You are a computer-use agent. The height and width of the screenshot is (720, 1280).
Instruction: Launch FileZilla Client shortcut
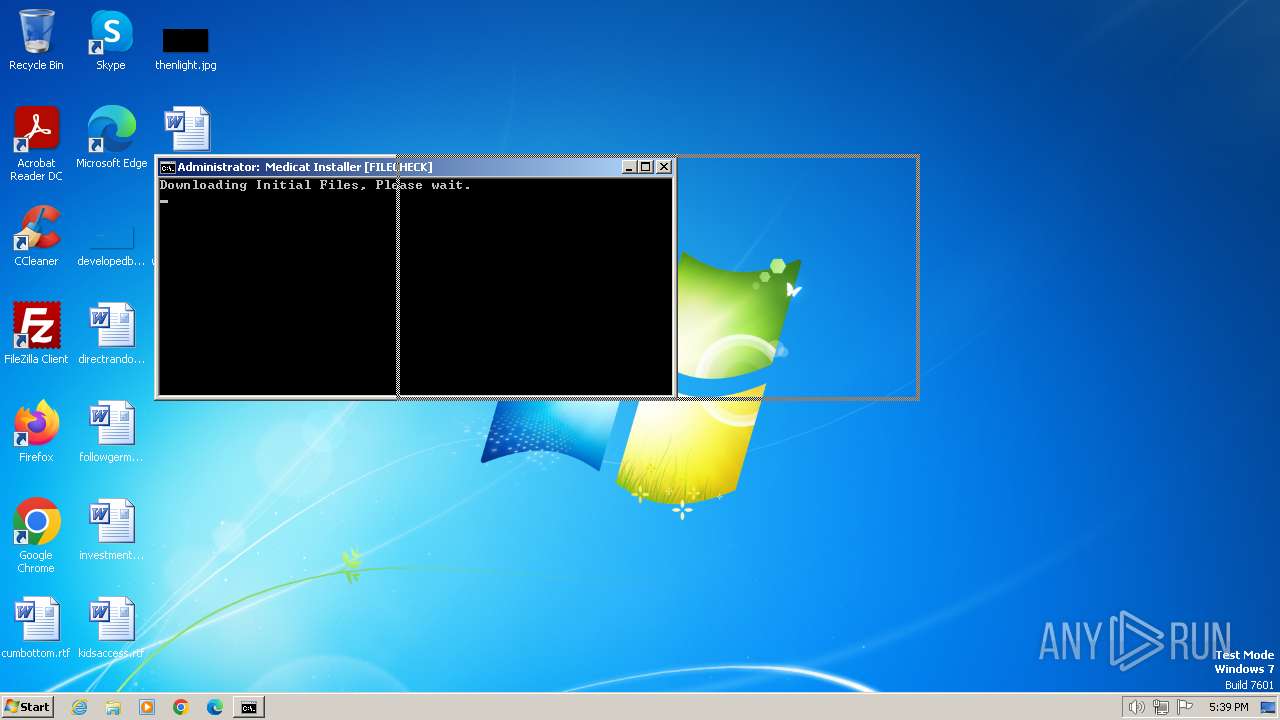tap(36, 334)
